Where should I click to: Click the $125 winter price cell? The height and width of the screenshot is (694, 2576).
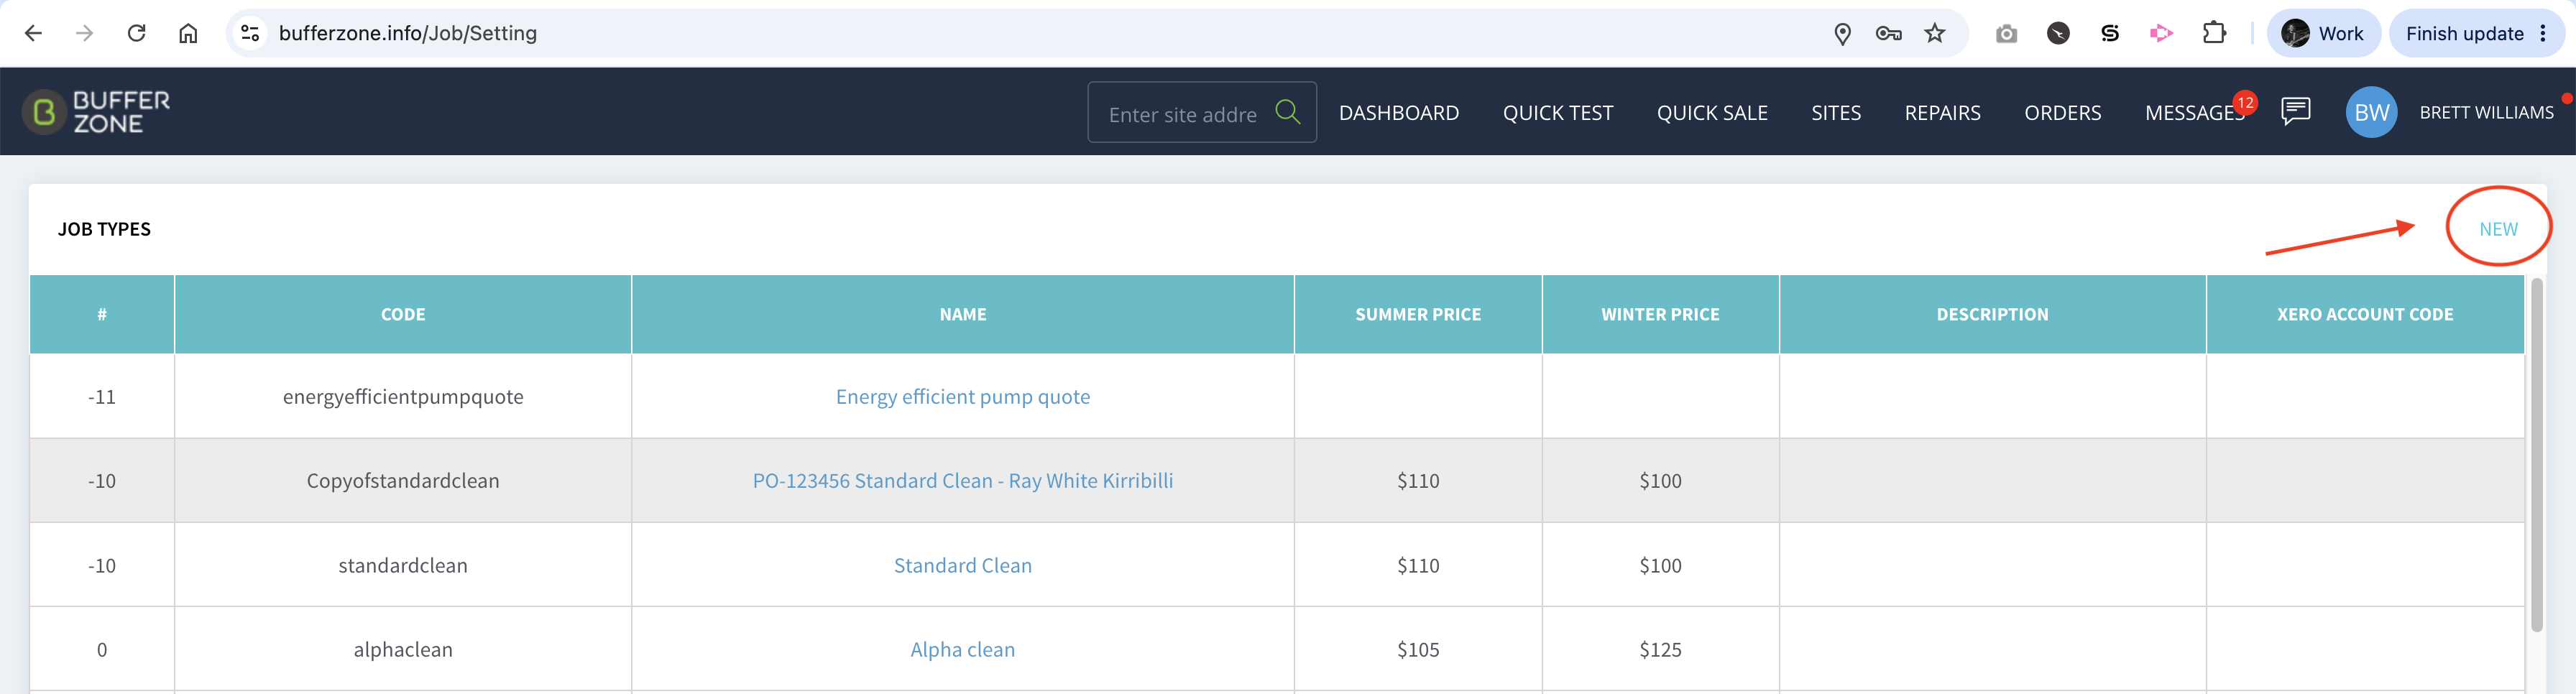coord(1660,650)
